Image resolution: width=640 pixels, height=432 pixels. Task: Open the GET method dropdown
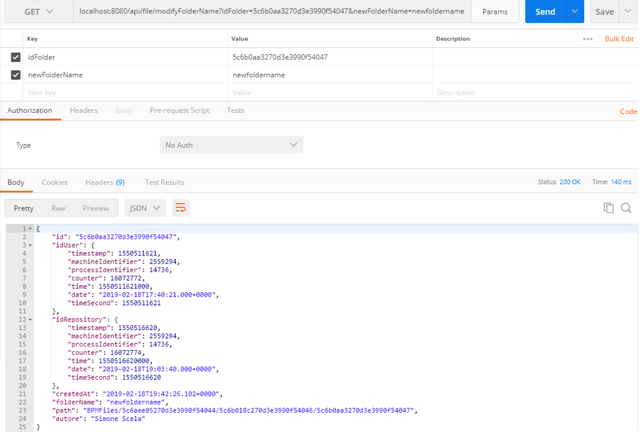tap(38, 11)
